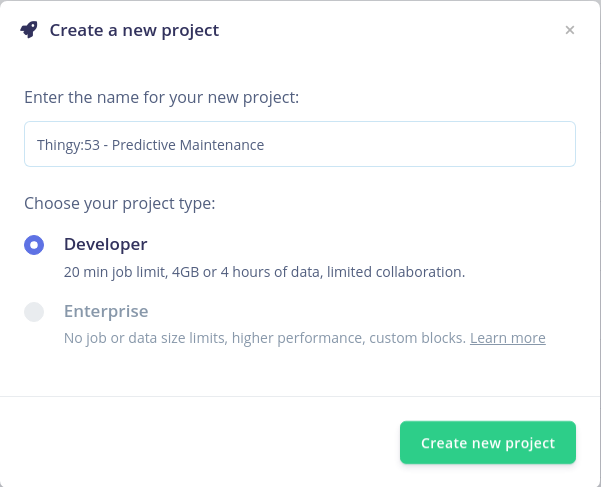The image size is (601, 487).
Task: Click the "Enter the name for your new project" label
Action: coord(161,97)
